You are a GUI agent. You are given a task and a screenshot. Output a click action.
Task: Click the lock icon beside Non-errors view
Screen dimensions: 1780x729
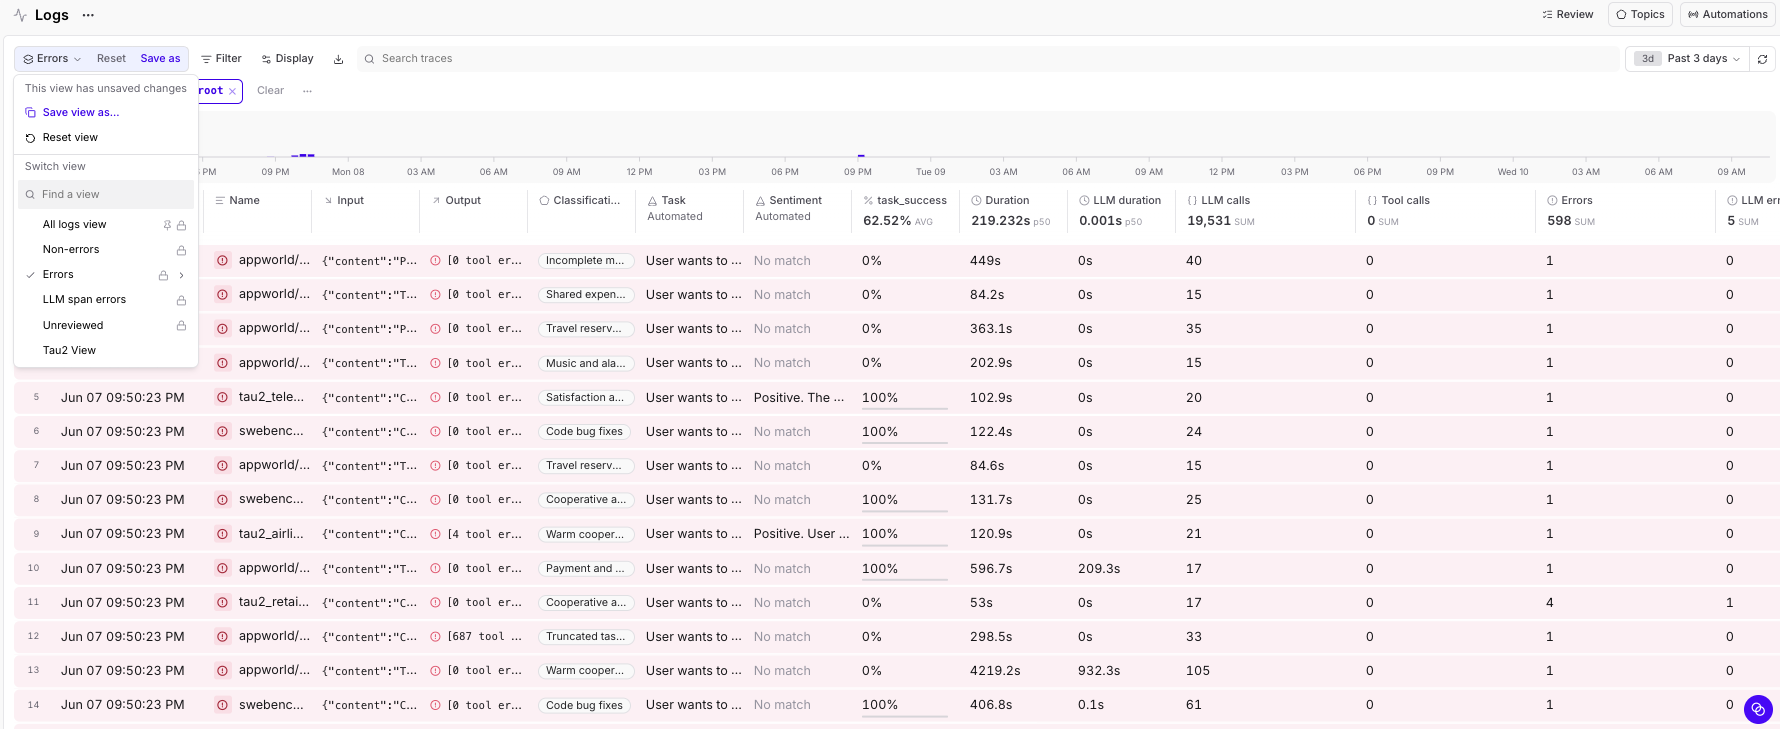click(181, 250)
